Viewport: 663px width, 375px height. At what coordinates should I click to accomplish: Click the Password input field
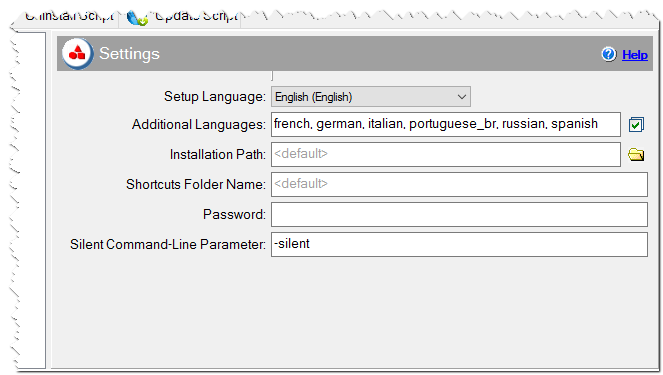click(459, 214)
